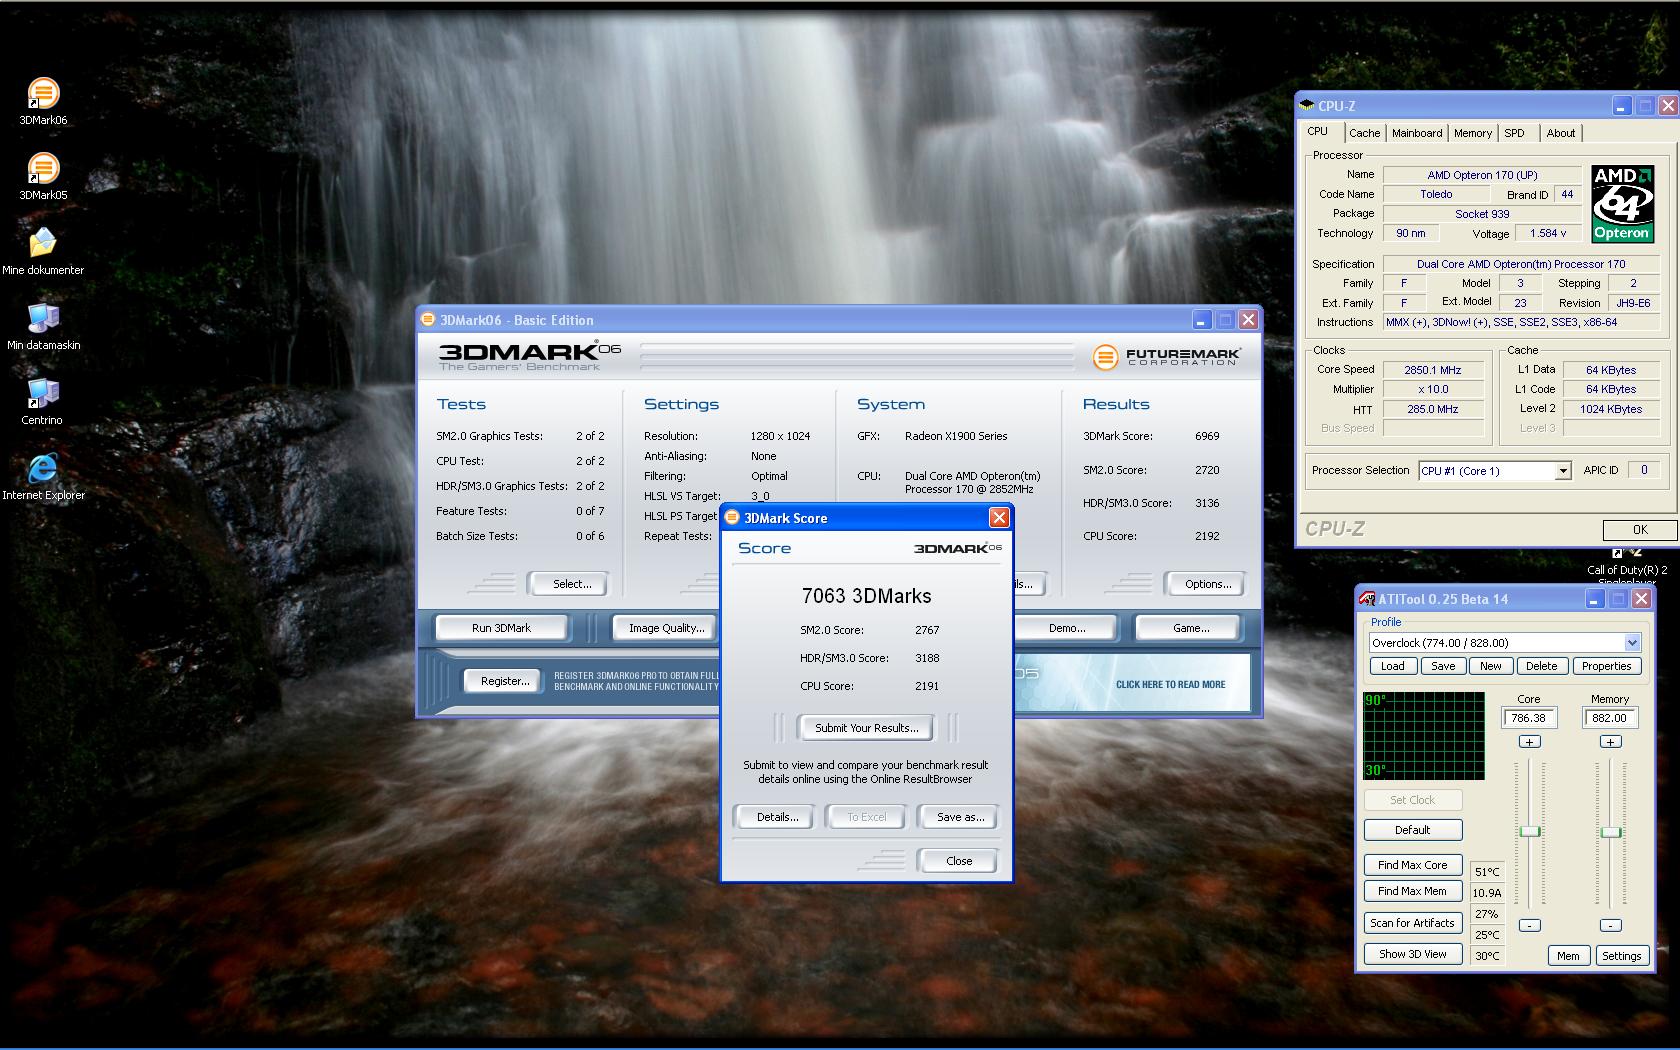Follow Click Here To Read More link
The width and height of the screenshot is (1680, 1050).
[1170, 685]
